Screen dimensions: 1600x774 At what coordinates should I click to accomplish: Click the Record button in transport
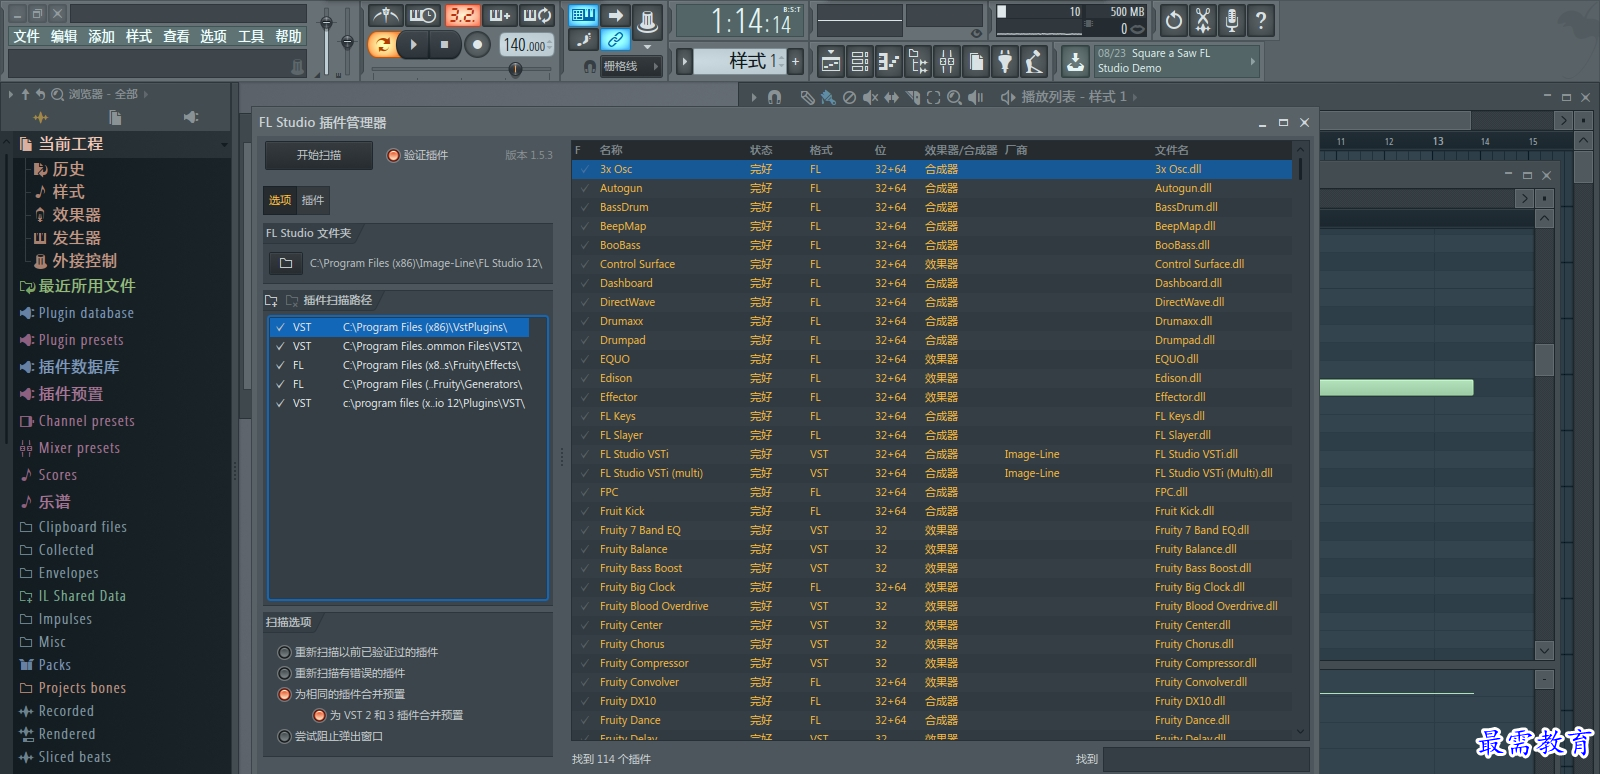coord(478,44)
